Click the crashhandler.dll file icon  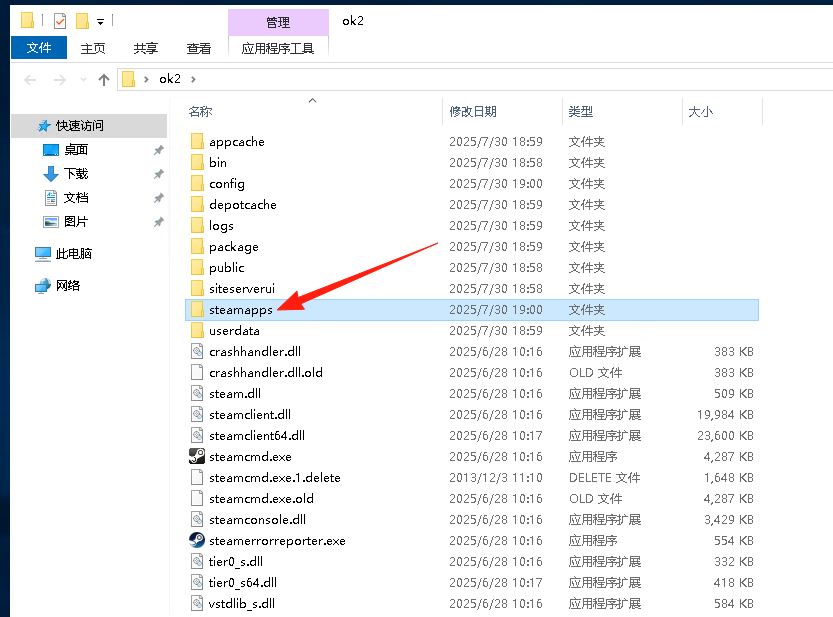pos(197,351)
